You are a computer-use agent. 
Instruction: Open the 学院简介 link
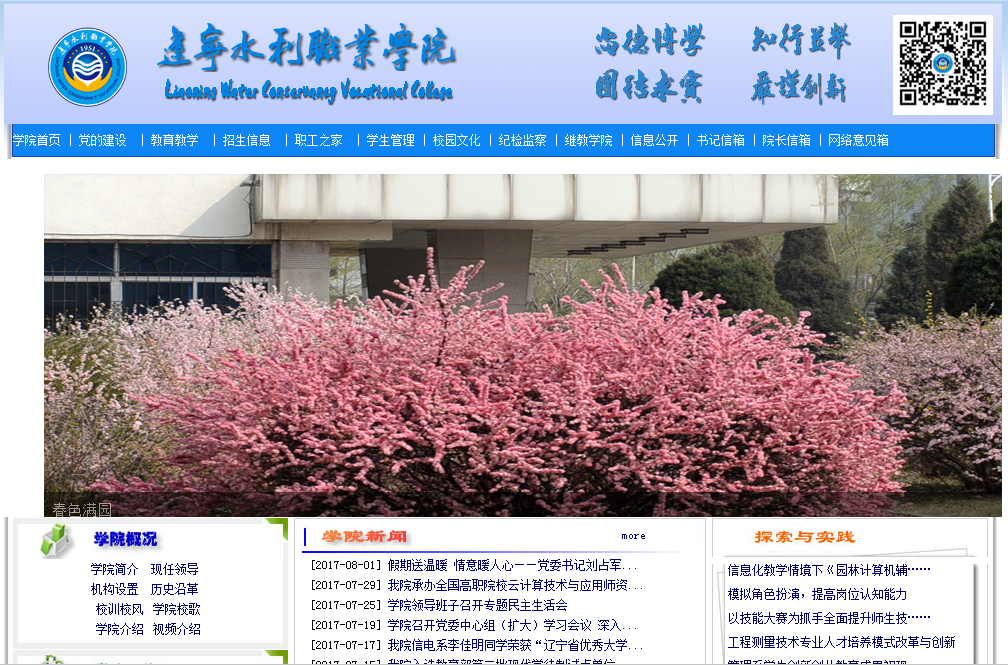pyautogui.click(x=114, y=569)
